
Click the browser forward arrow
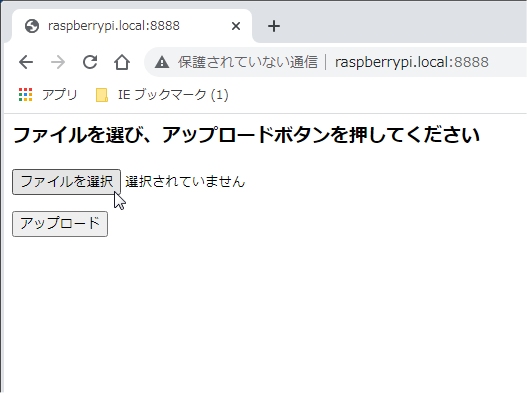click(58, 62)
